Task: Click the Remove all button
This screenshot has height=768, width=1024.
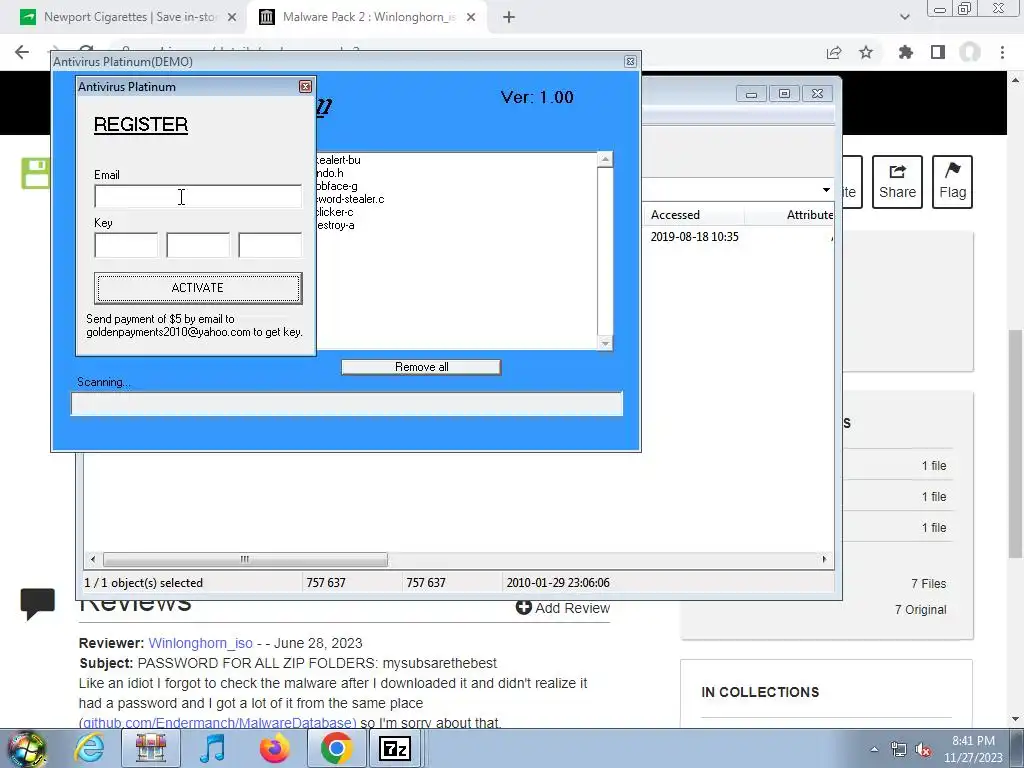Action: click(x=421, y=367)
